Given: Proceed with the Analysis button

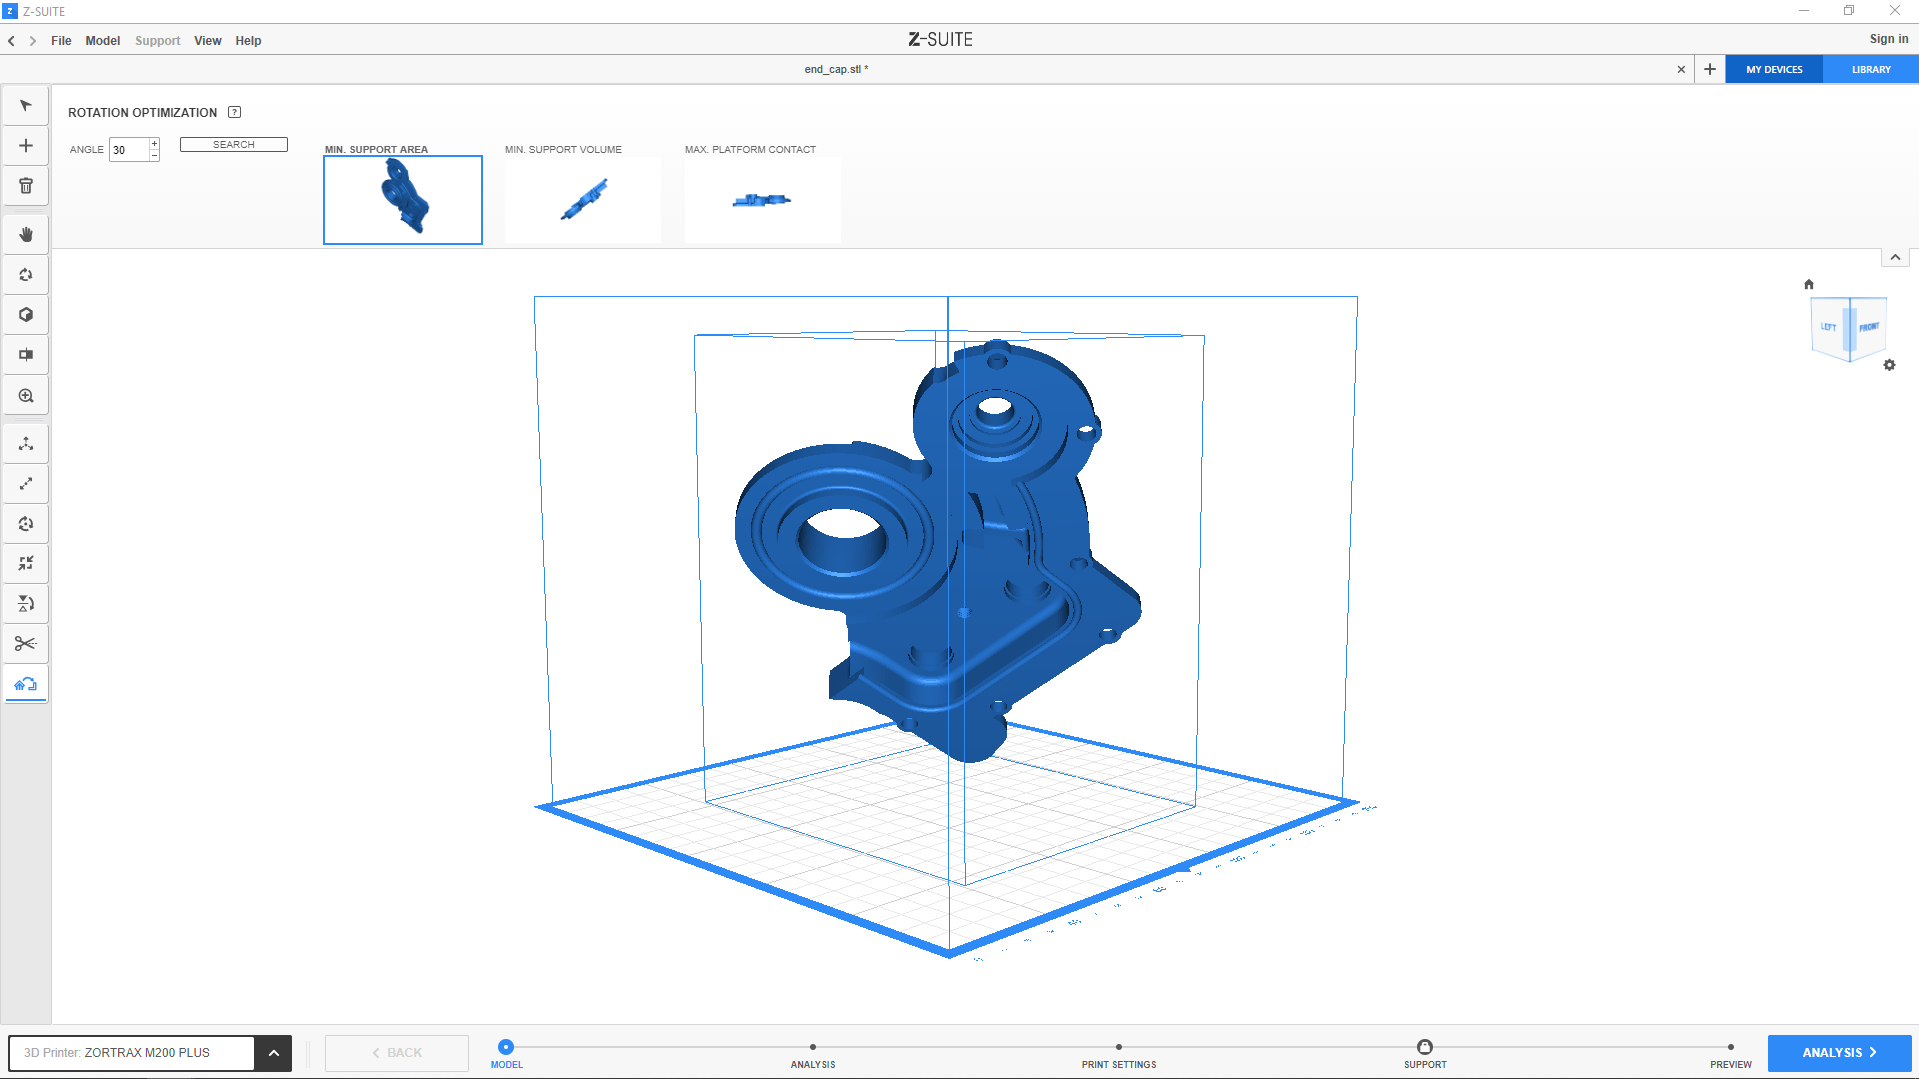Looking at the screenshot, I should 1838,1053.
